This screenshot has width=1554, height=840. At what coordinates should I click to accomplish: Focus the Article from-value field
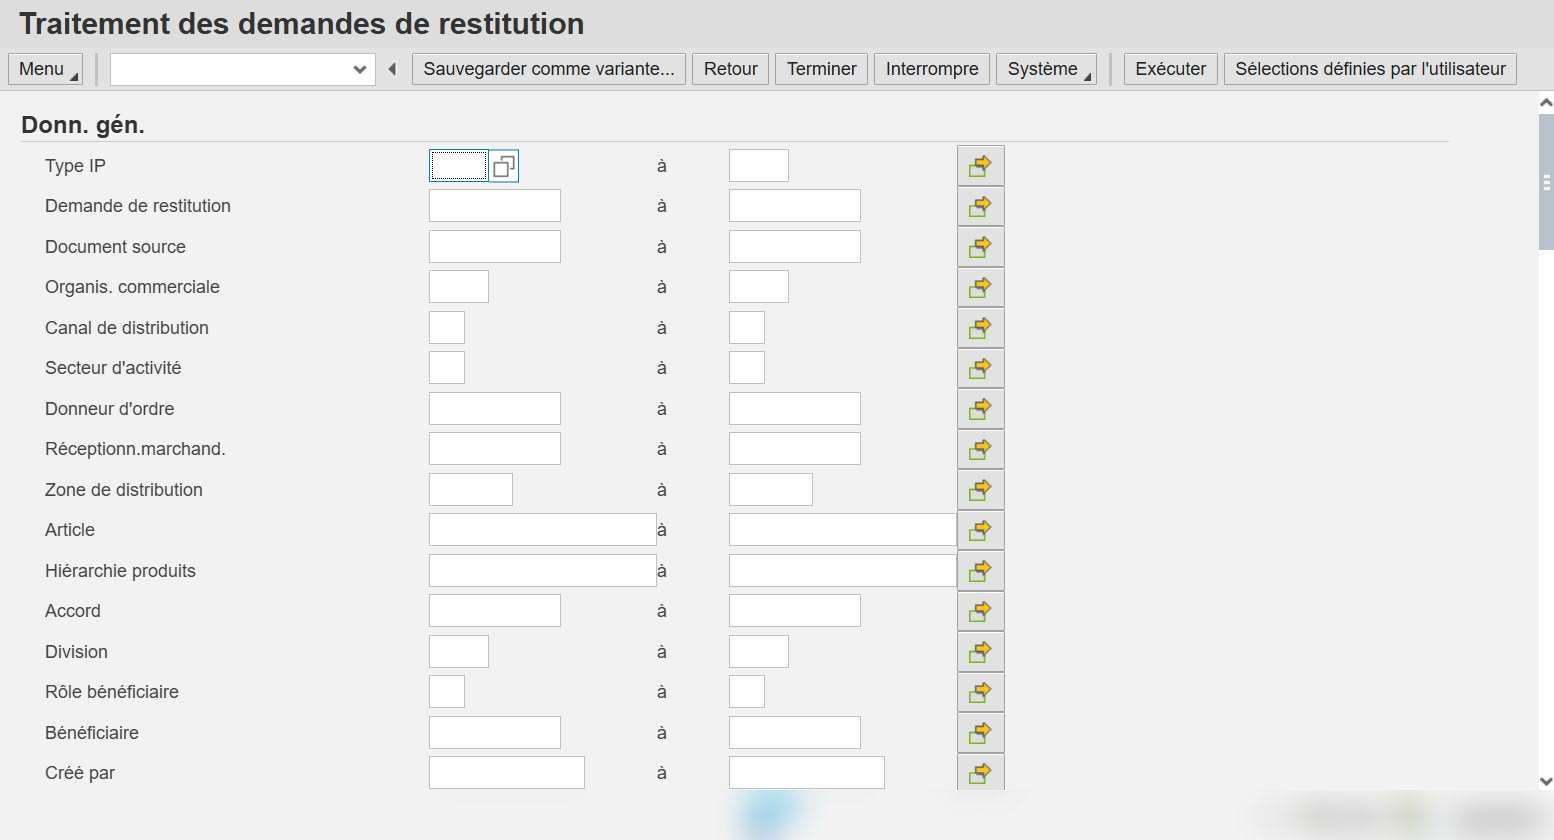(543, 530)
